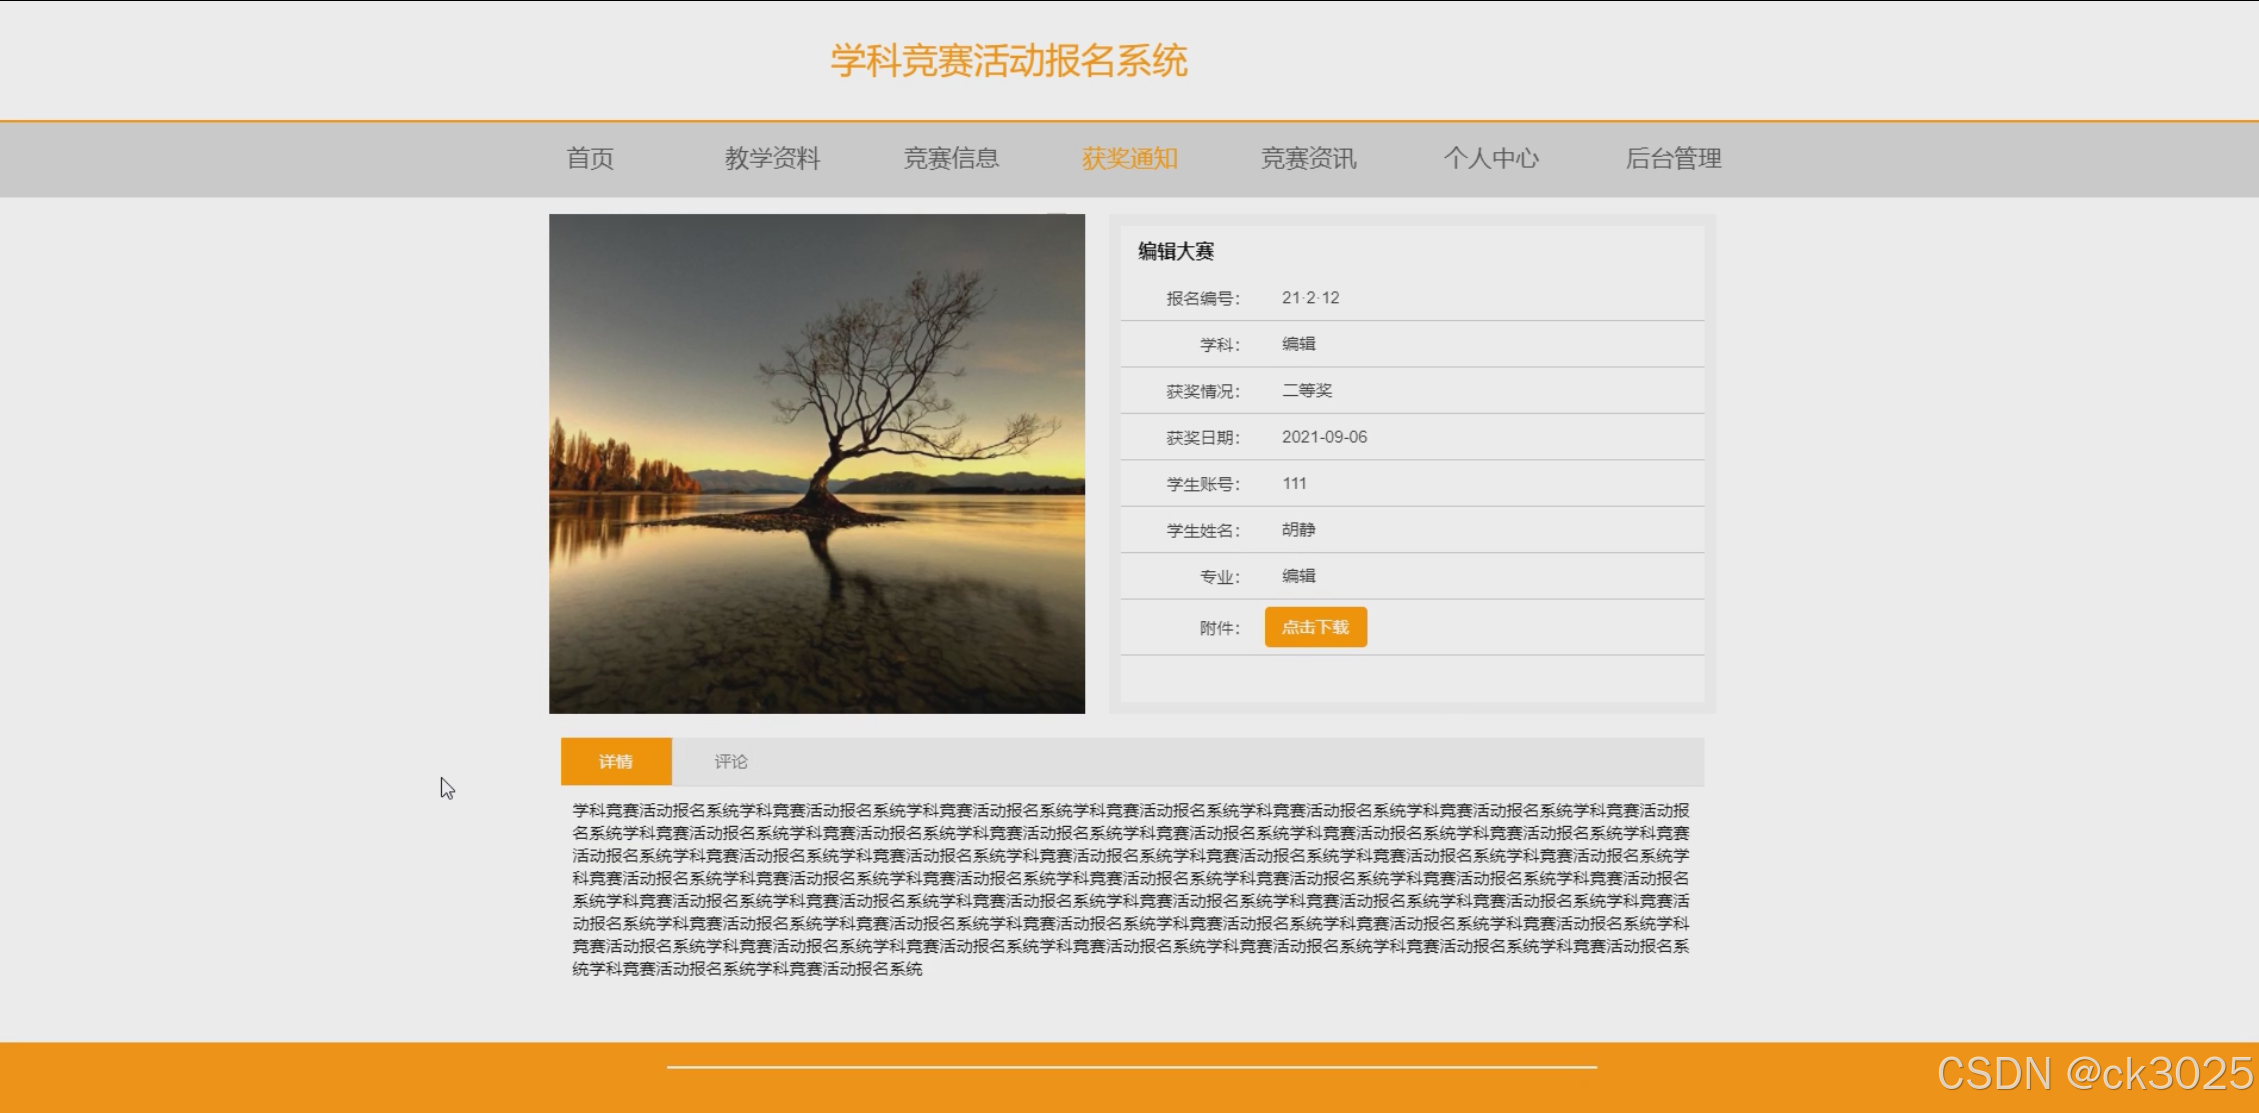The height and width of the screenshot is (1113, 2259).
Task: Click the detail description paragraph text
Action: 1130,889
